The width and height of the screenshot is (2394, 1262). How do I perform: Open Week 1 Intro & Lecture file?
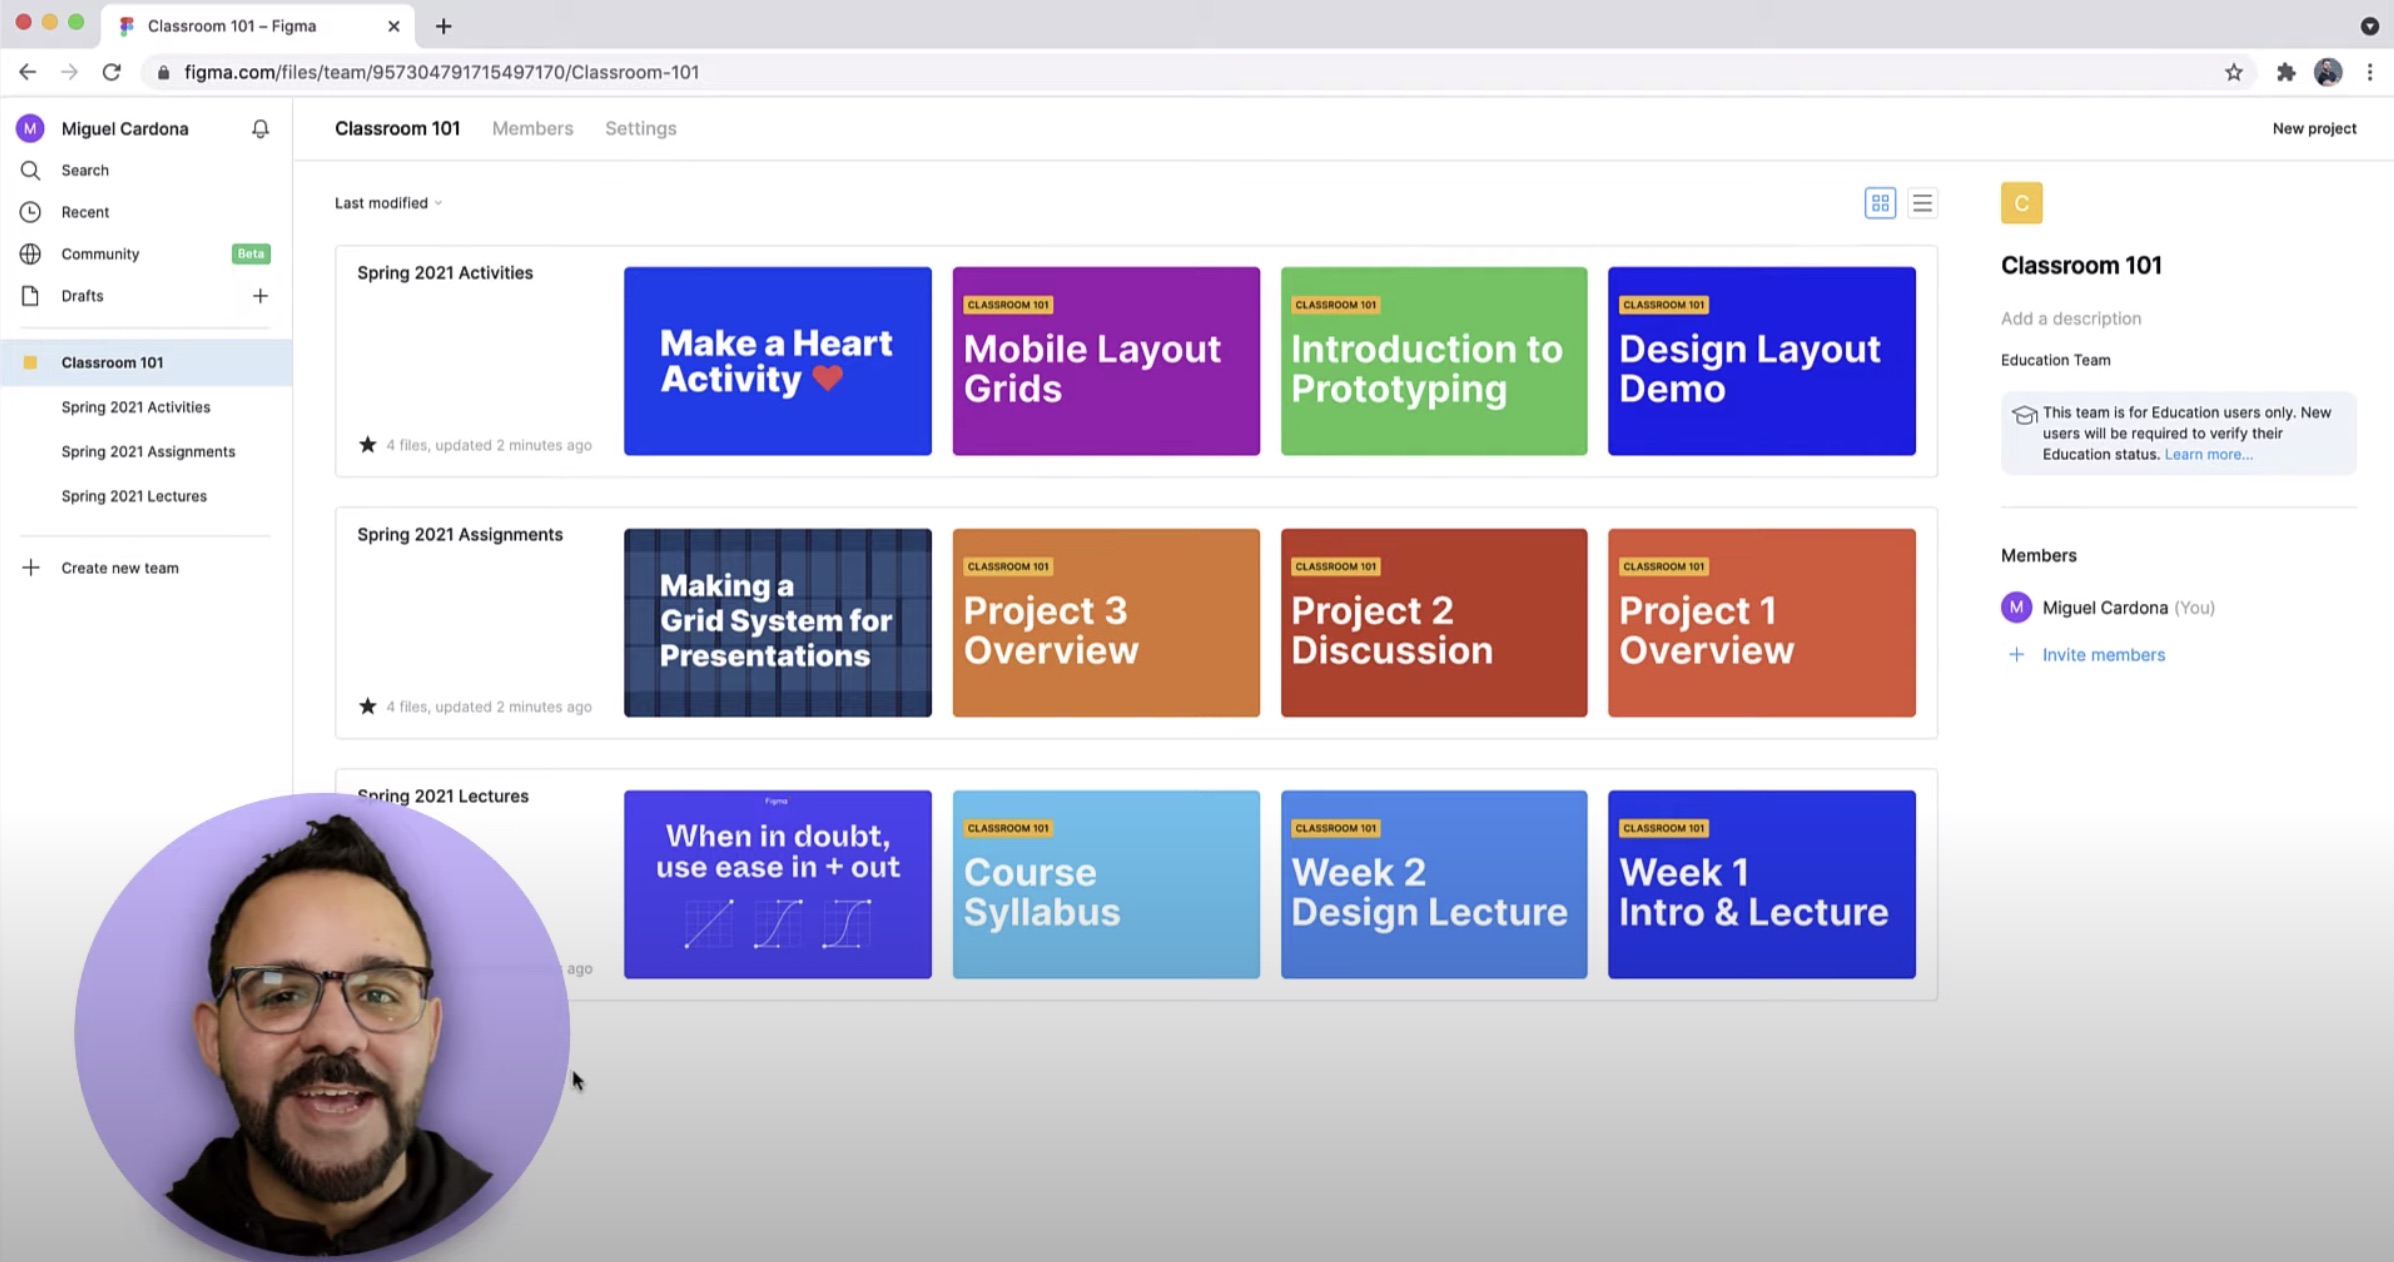(1762, 885)
